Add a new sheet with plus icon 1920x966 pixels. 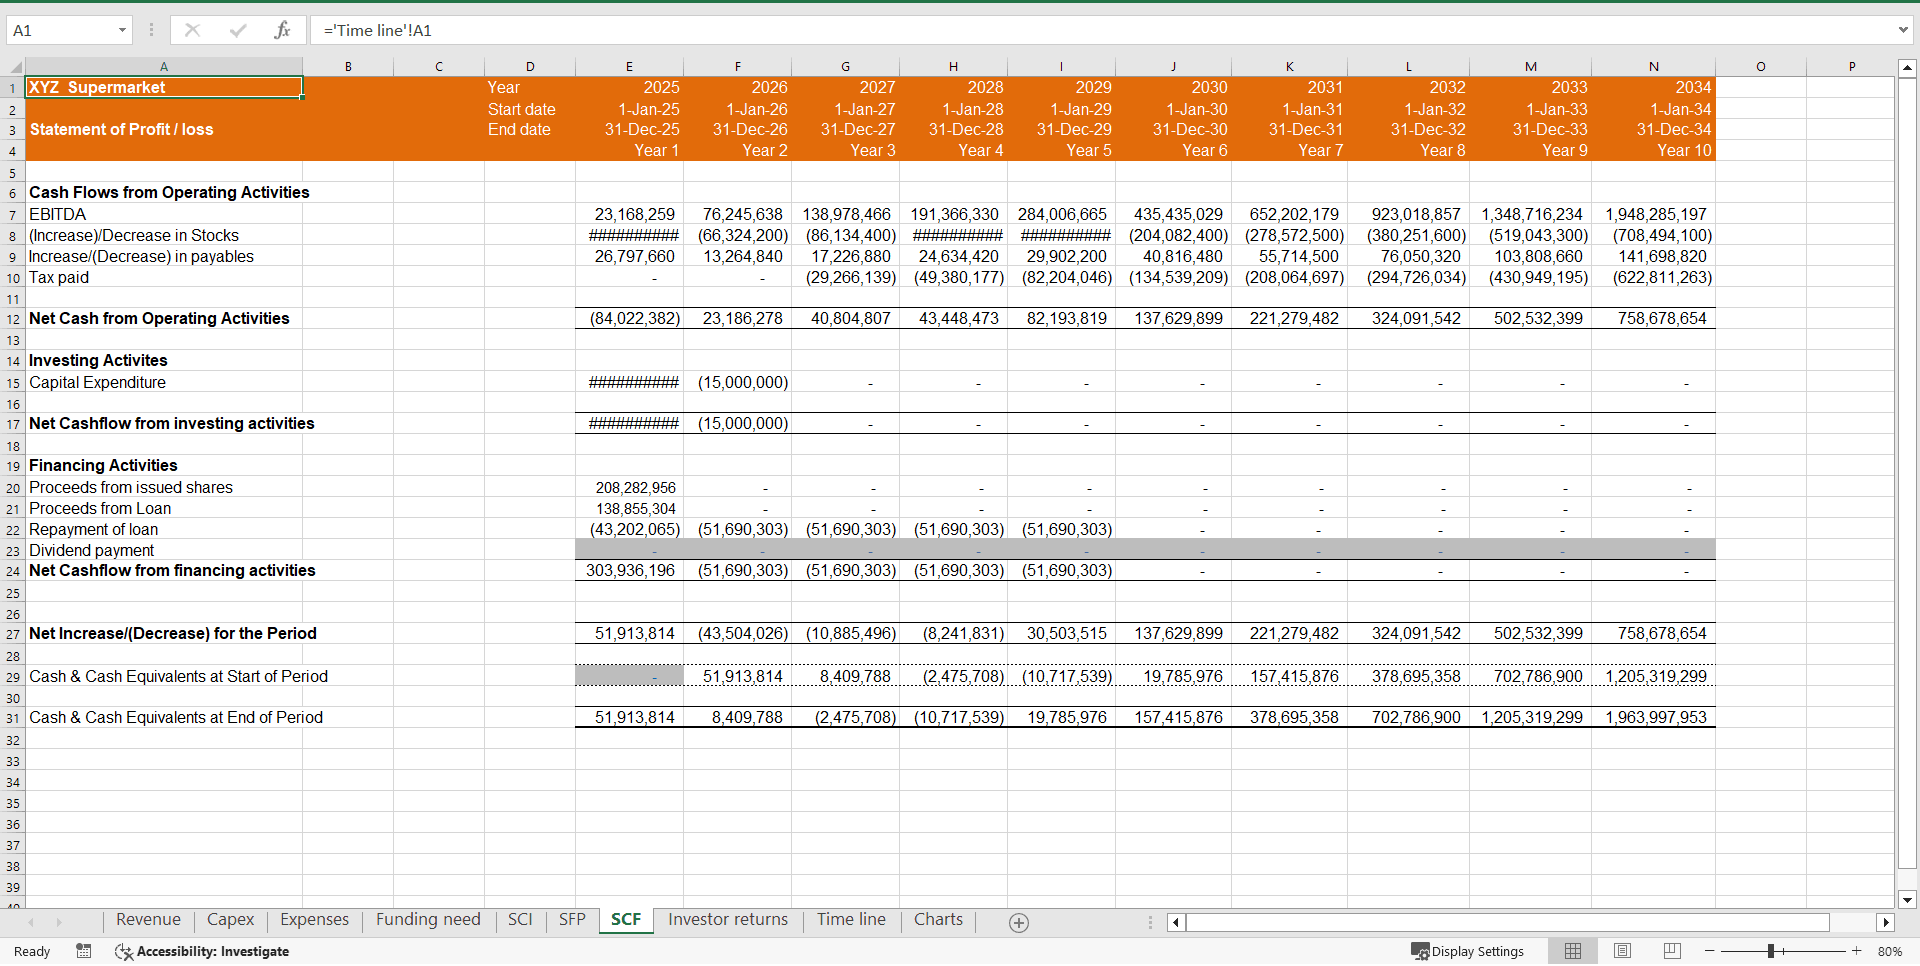pyautogui.click(x=1019, y=923)
